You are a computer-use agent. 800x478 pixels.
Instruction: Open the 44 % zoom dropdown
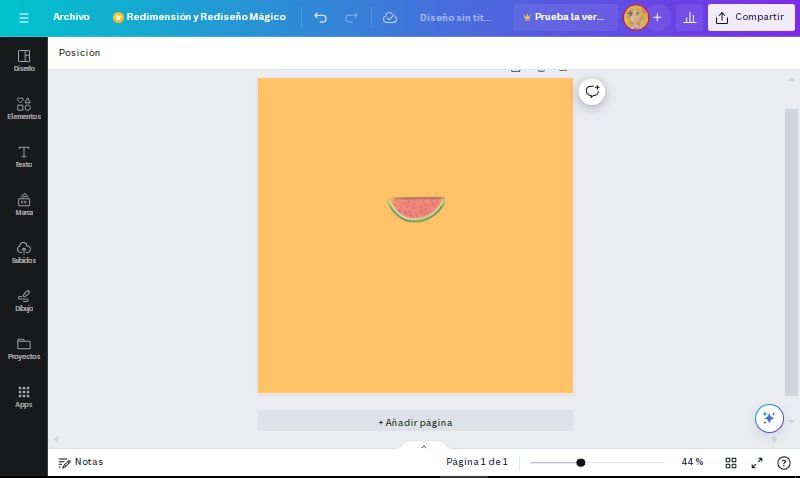coord(692,462)
